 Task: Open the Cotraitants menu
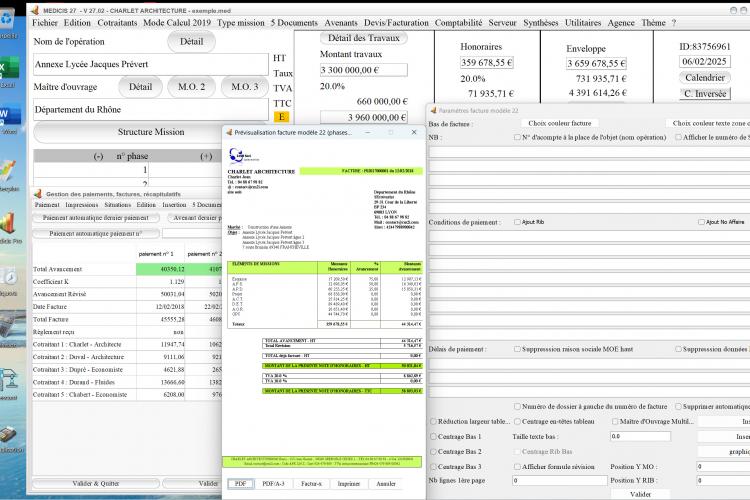coord(117,23)
